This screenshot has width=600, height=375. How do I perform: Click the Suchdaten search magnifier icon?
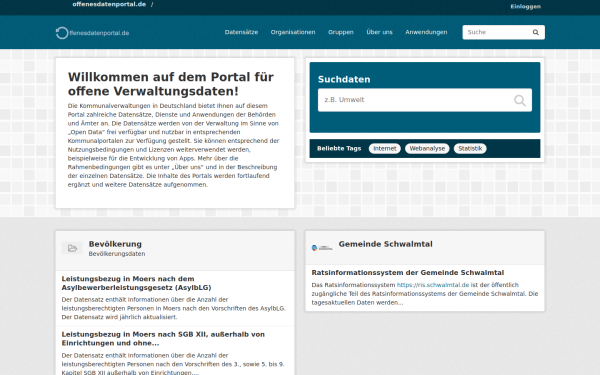point(520,101)
